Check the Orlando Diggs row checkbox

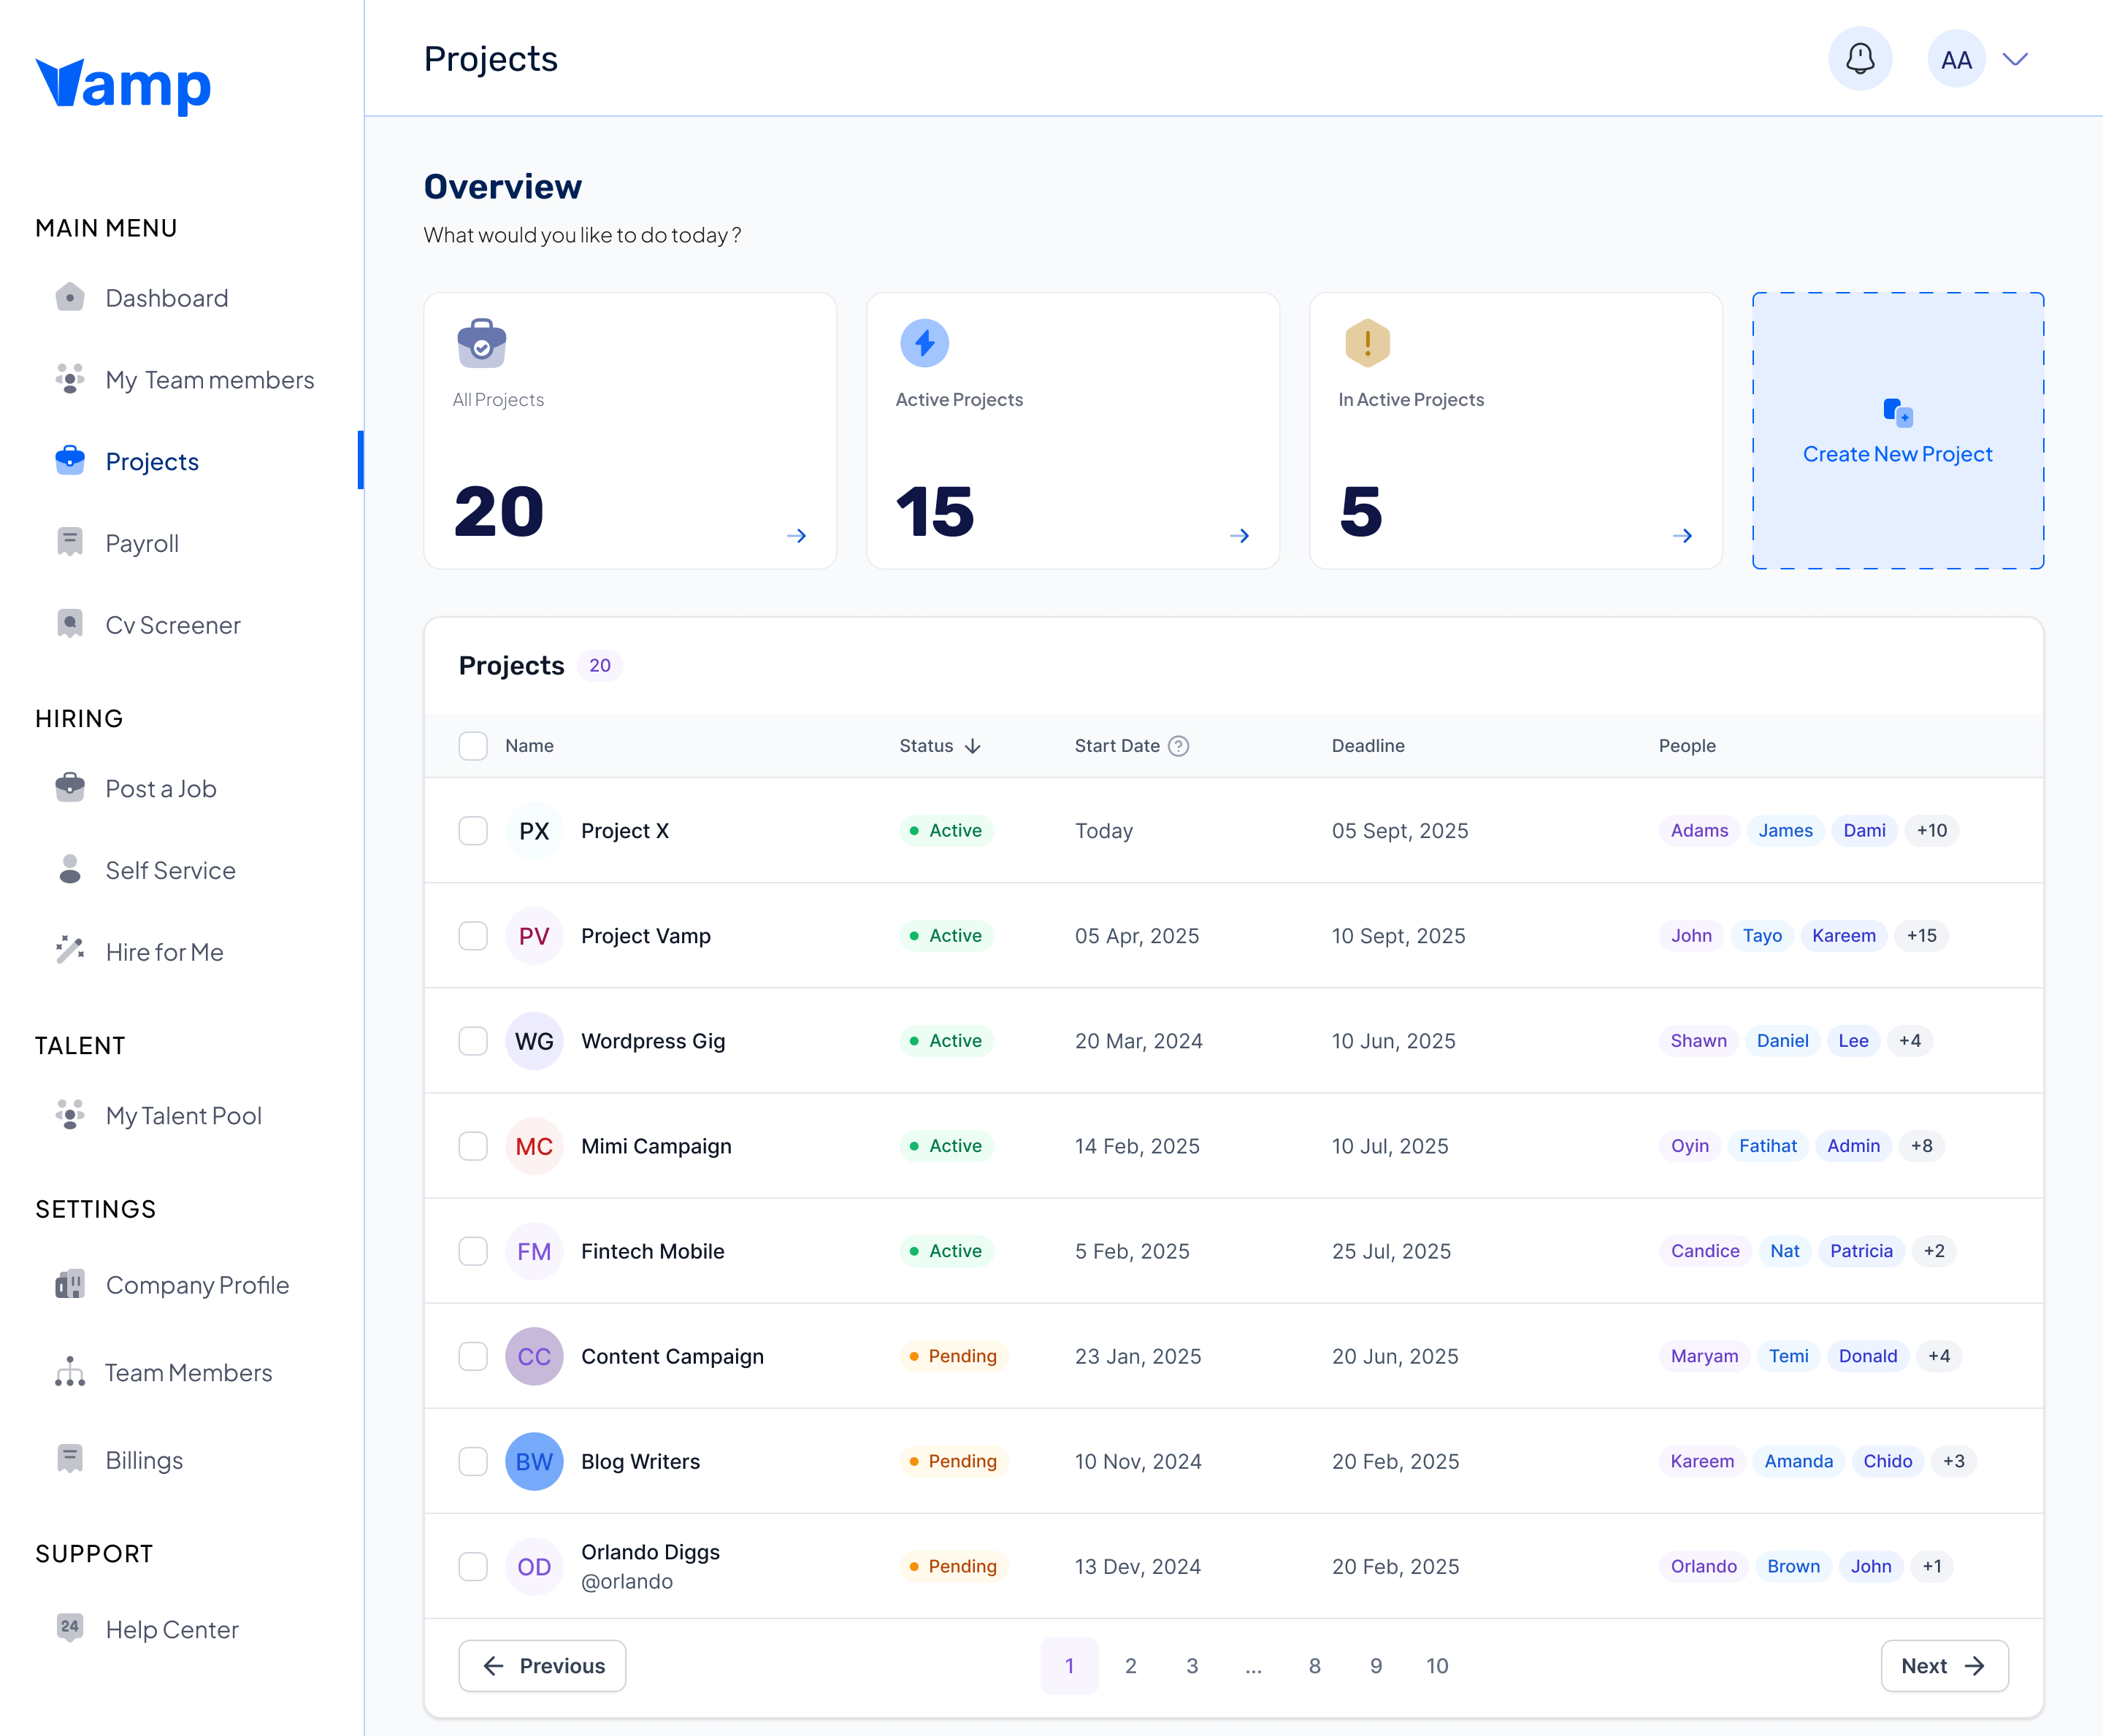[473, 1566]
